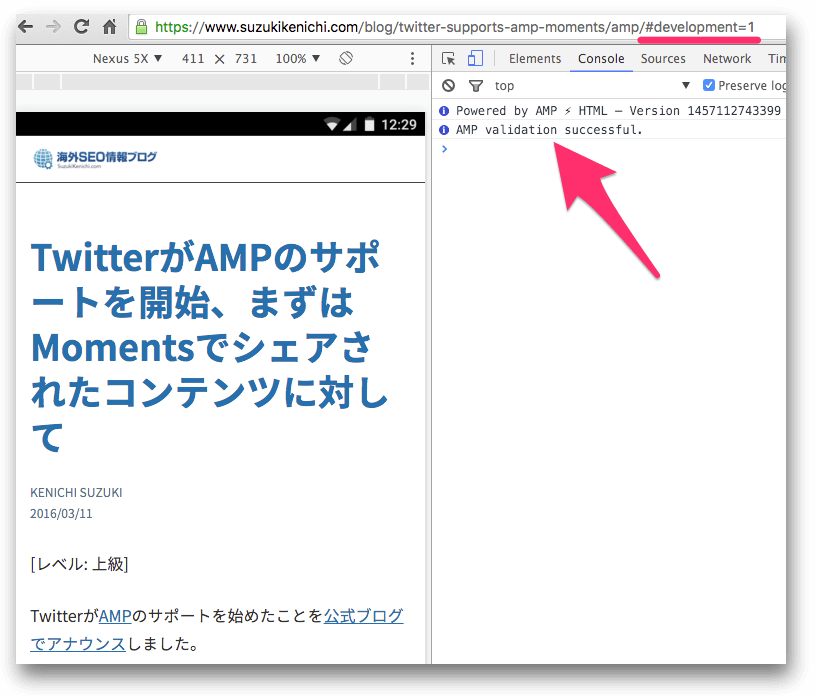Click the green secure padlock icon
The width and height of the screenshot is (816, 696).
(141, 27)
